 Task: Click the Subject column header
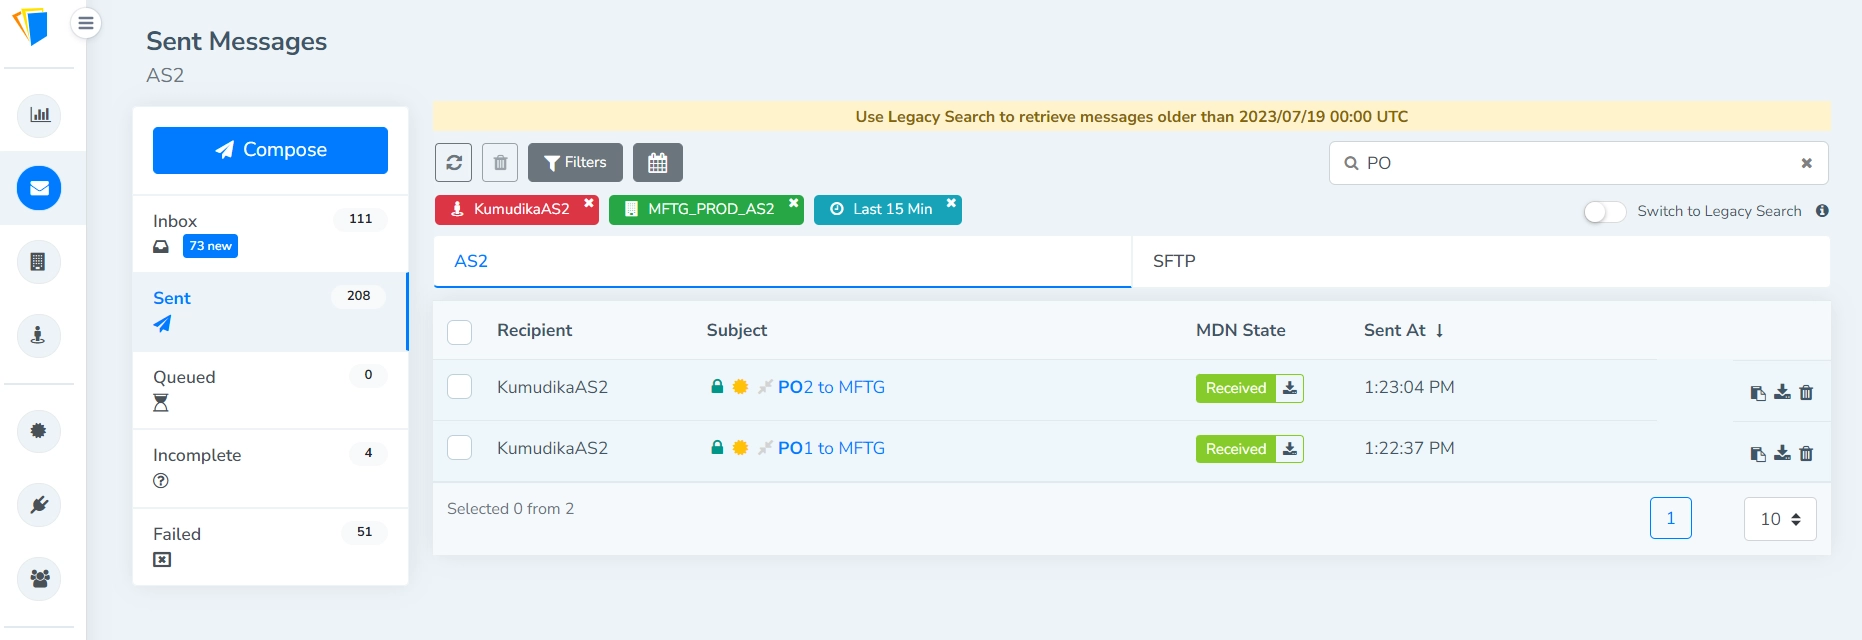(737, 330)
